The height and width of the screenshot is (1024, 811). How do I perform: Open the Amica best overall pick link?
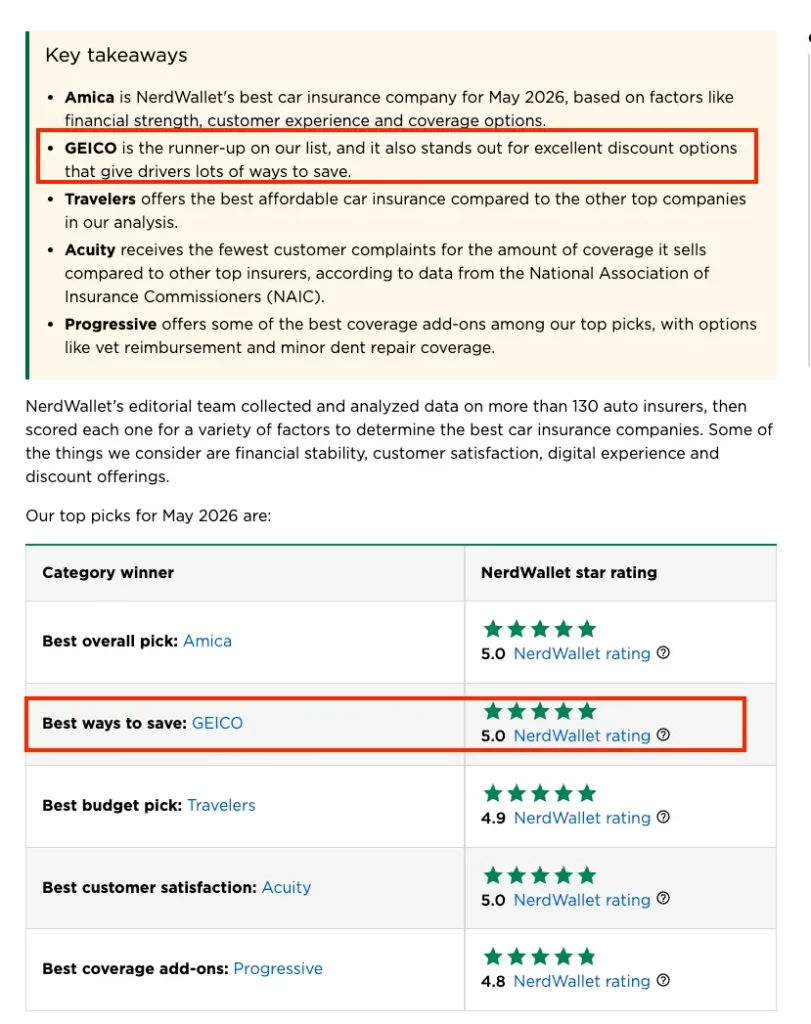pyautogui.click(x=207, y=641)
